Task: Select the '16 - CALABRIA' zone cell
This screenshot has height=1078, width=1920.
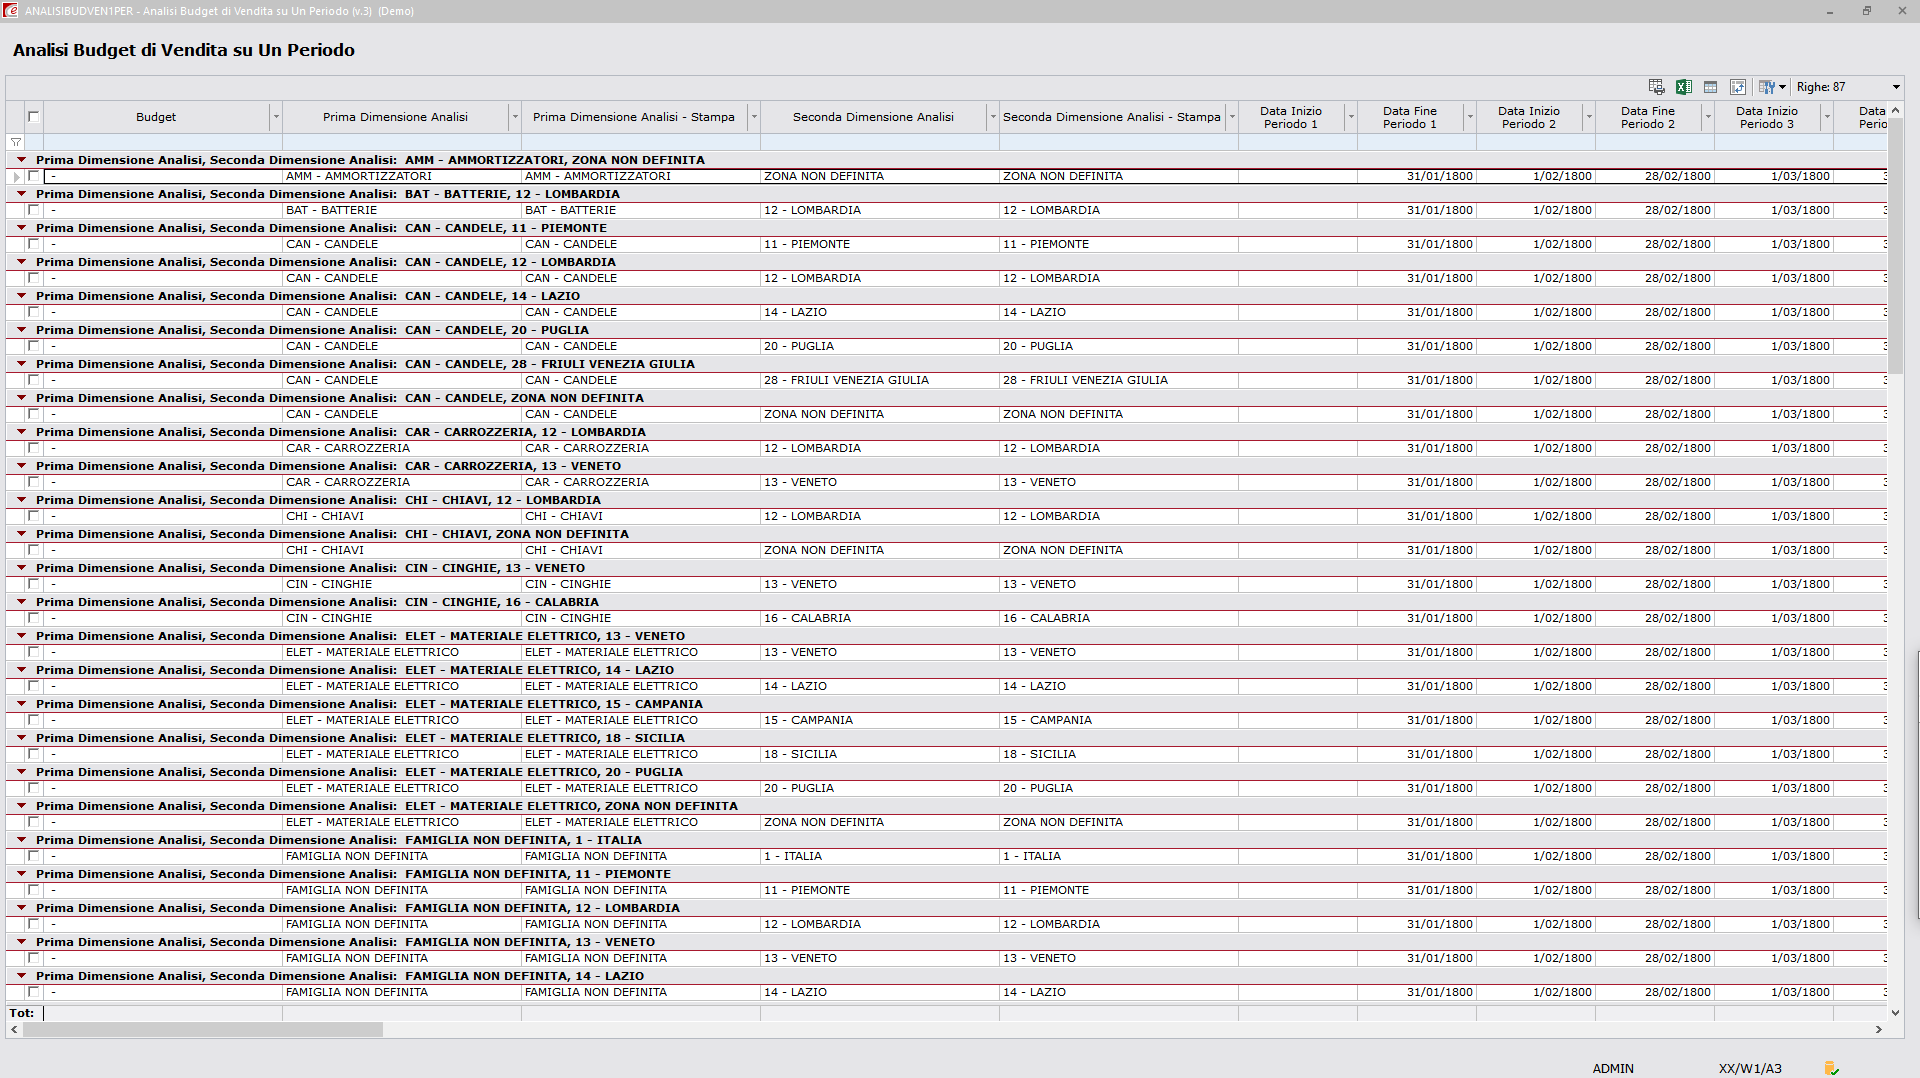Action: (x=880, y=618)
